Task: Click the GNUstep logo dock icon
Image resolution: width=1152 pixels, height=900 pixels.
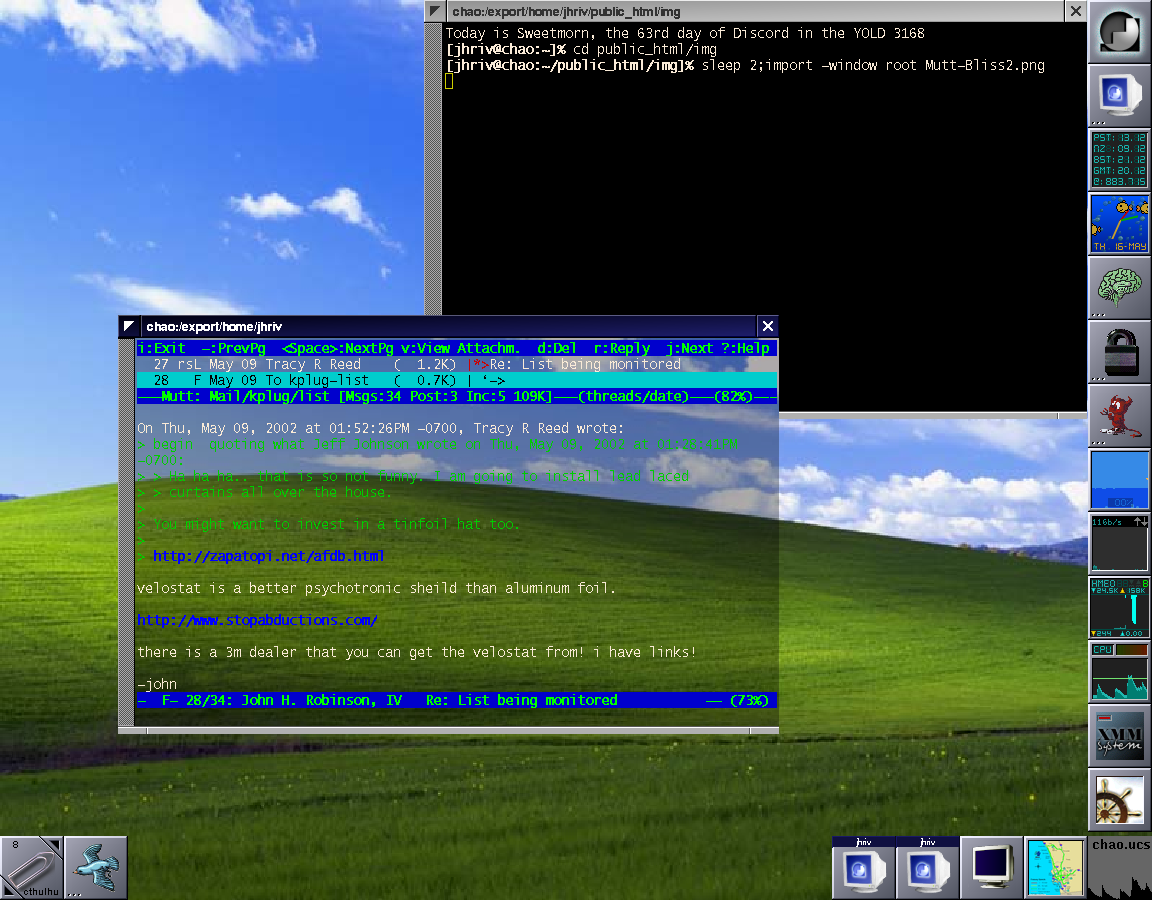Action: pyautogui.click(x=1119, y=33)
